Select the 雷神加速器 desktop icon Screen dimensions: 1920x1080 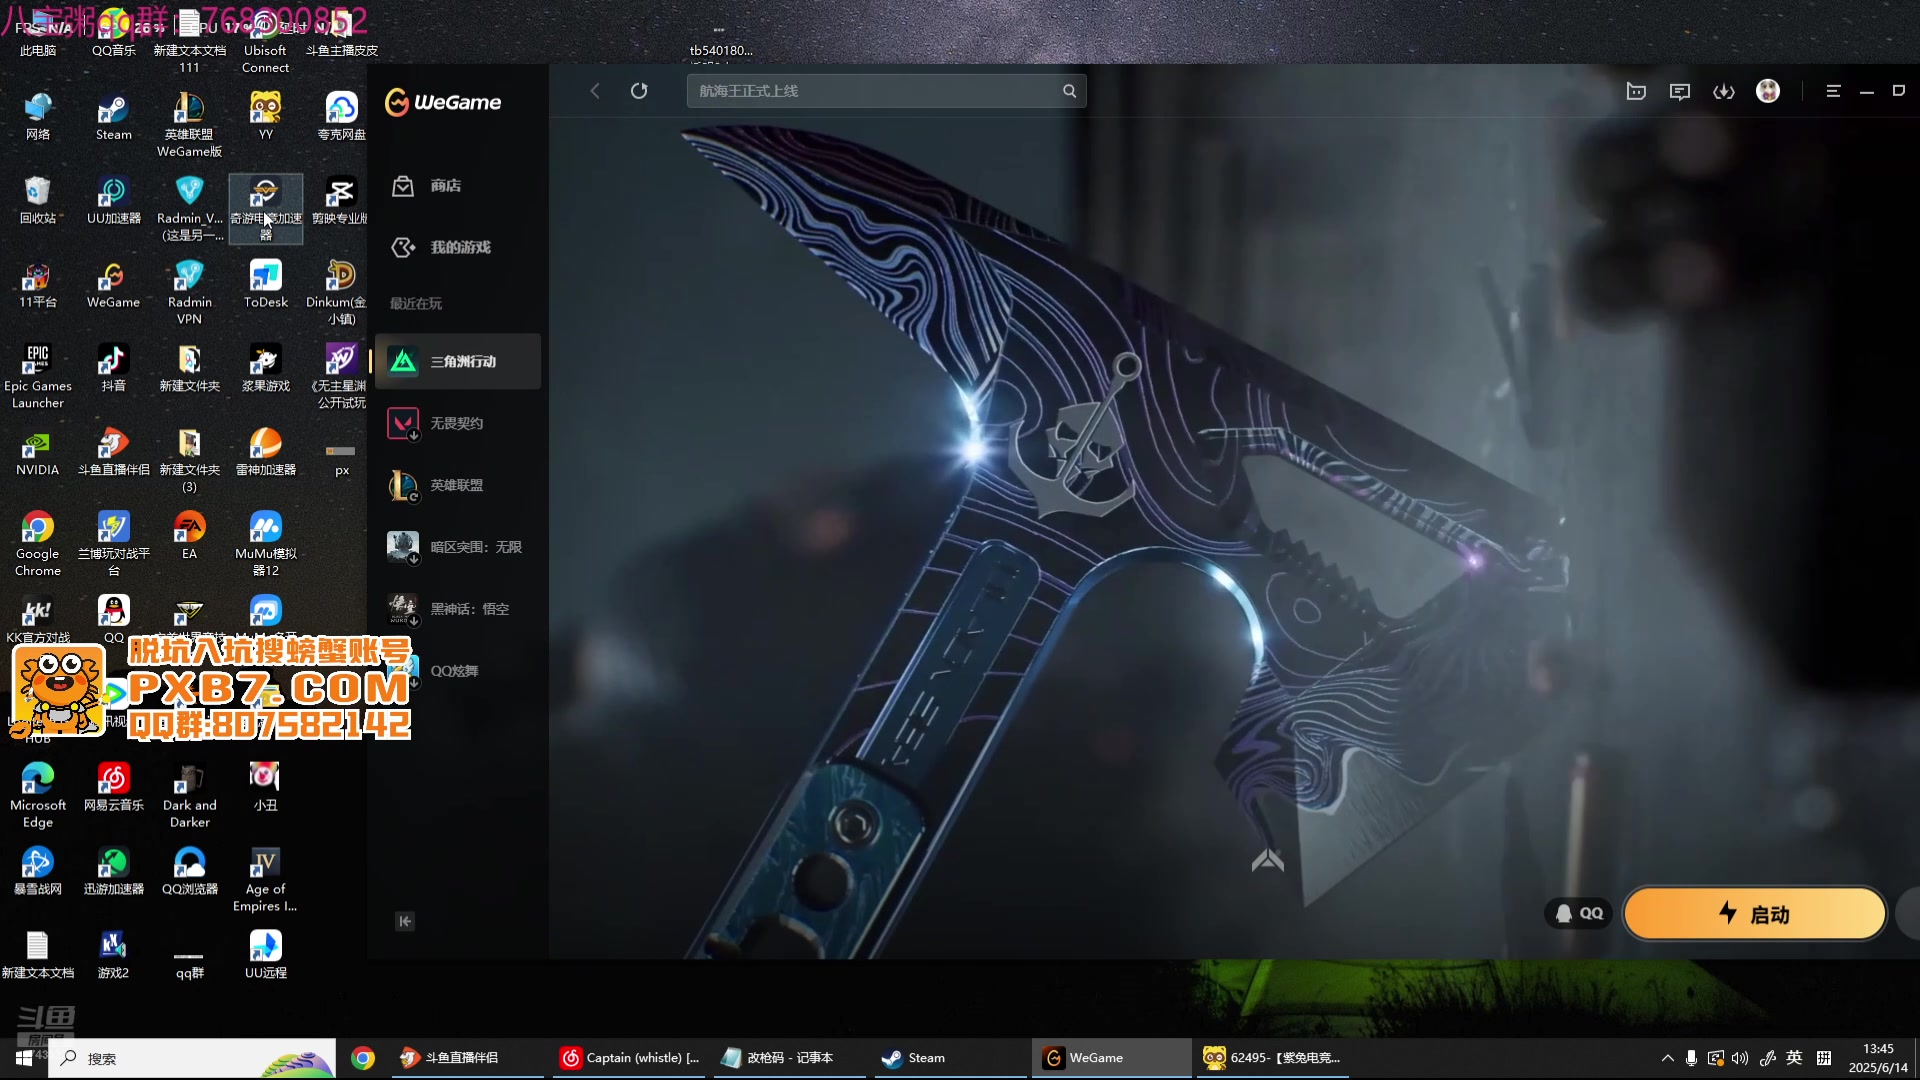tap(265, 453)
